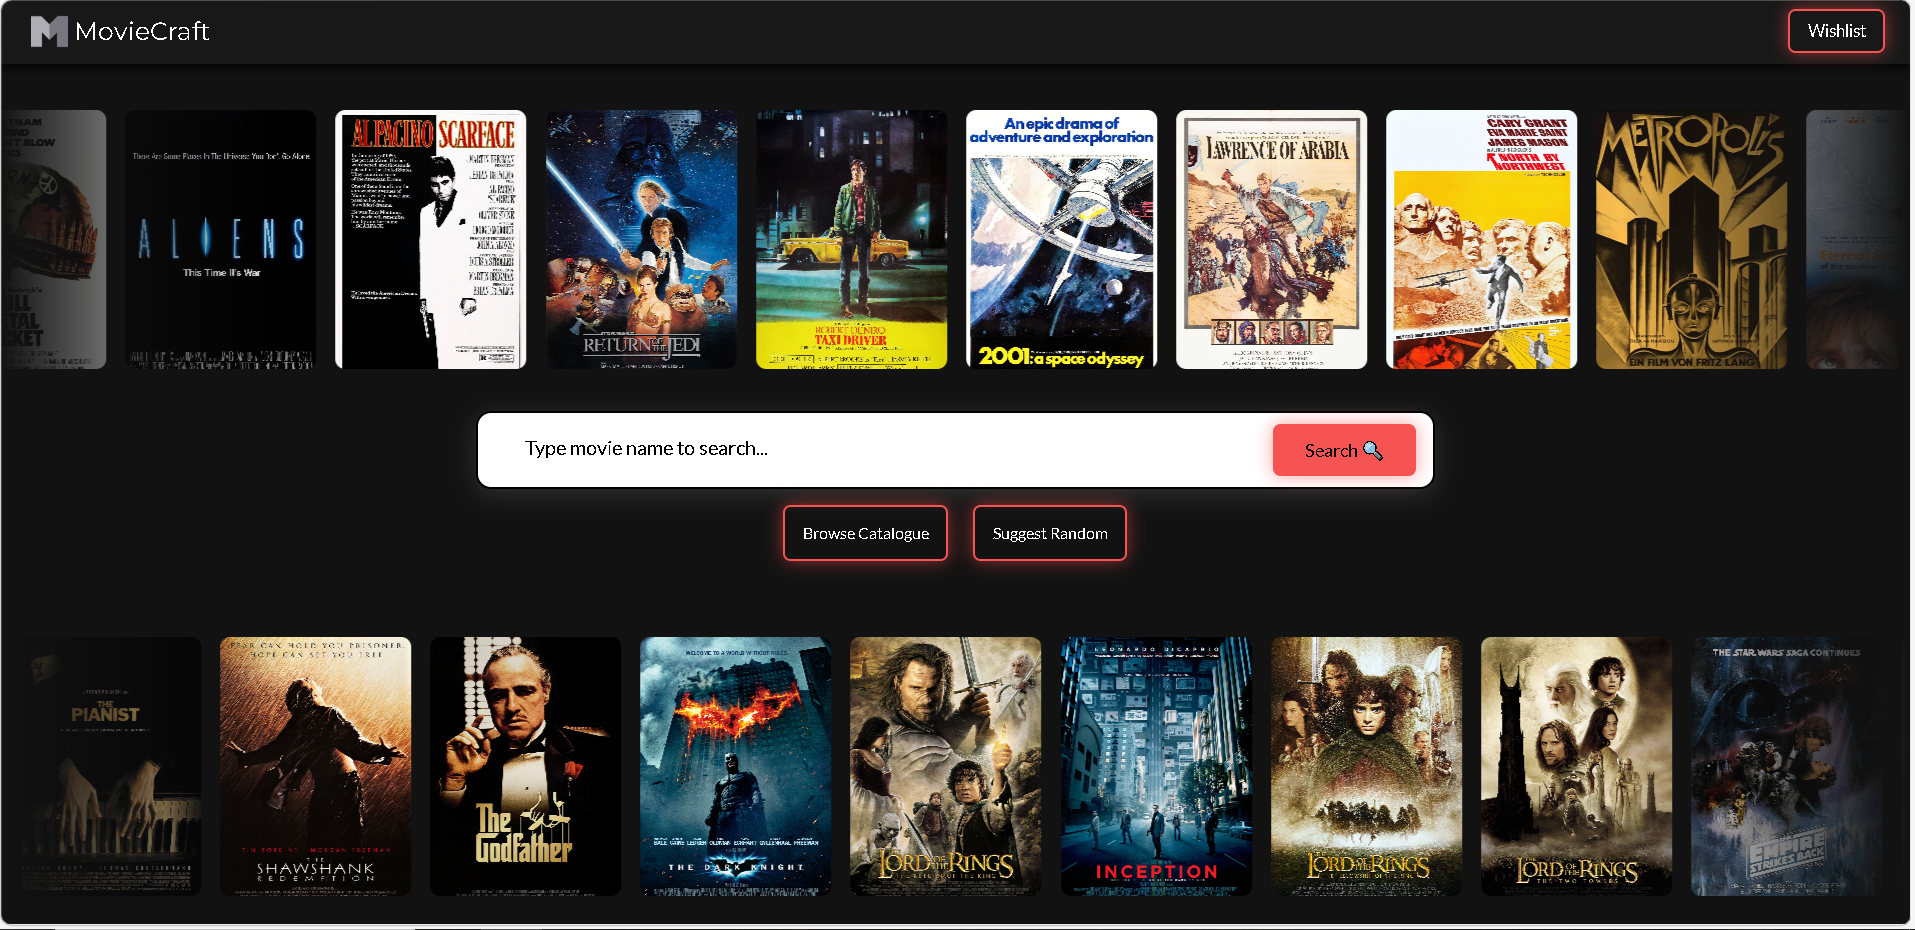
Task: Click the Inception poster
Action: point(1156,766)
